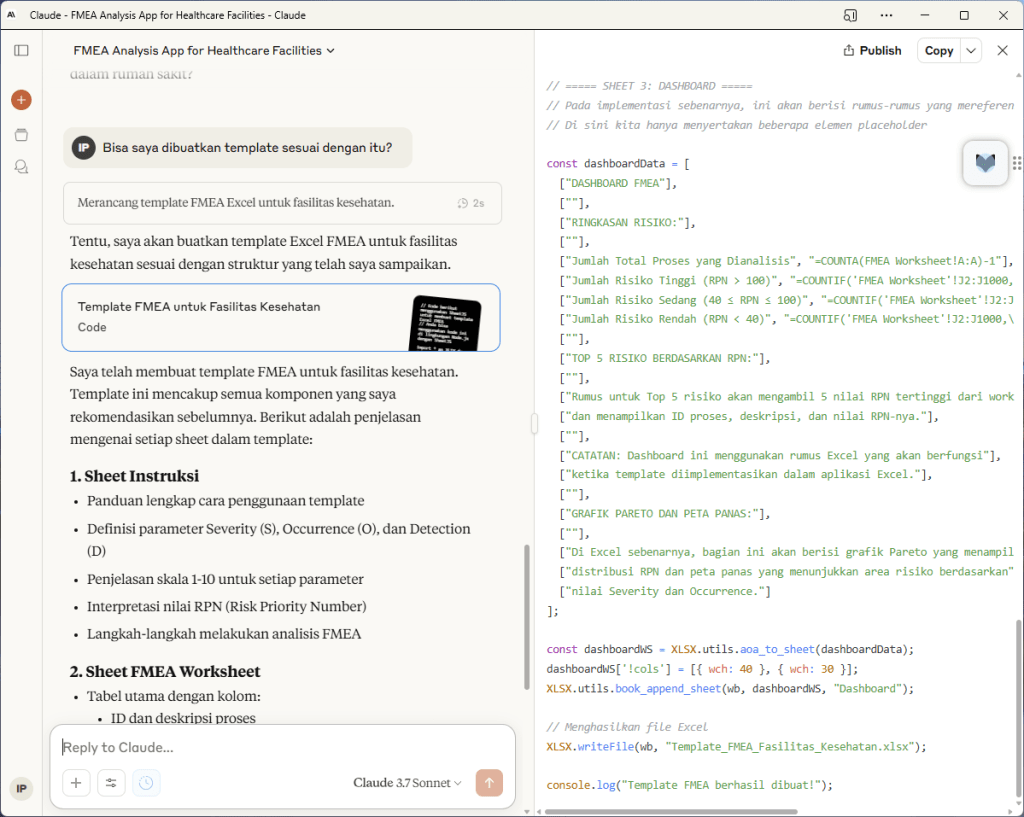Viewport: 1024px width, 817px height.
Task: Open the Claude 3.7 Sonnet model selector
Action: click(x=407, y=783)
